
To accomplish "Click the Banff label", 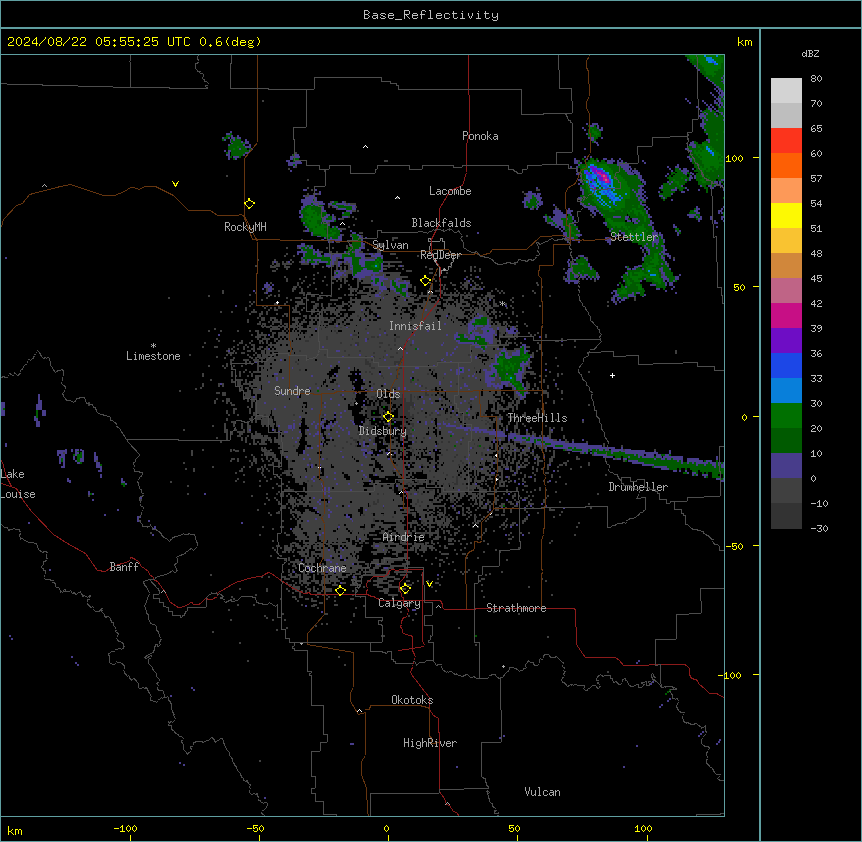I will [x=124, y=567].
